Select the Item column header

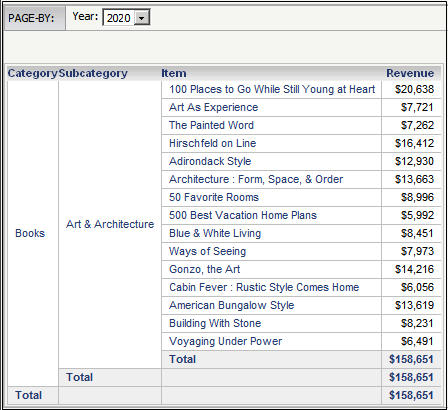174,73
